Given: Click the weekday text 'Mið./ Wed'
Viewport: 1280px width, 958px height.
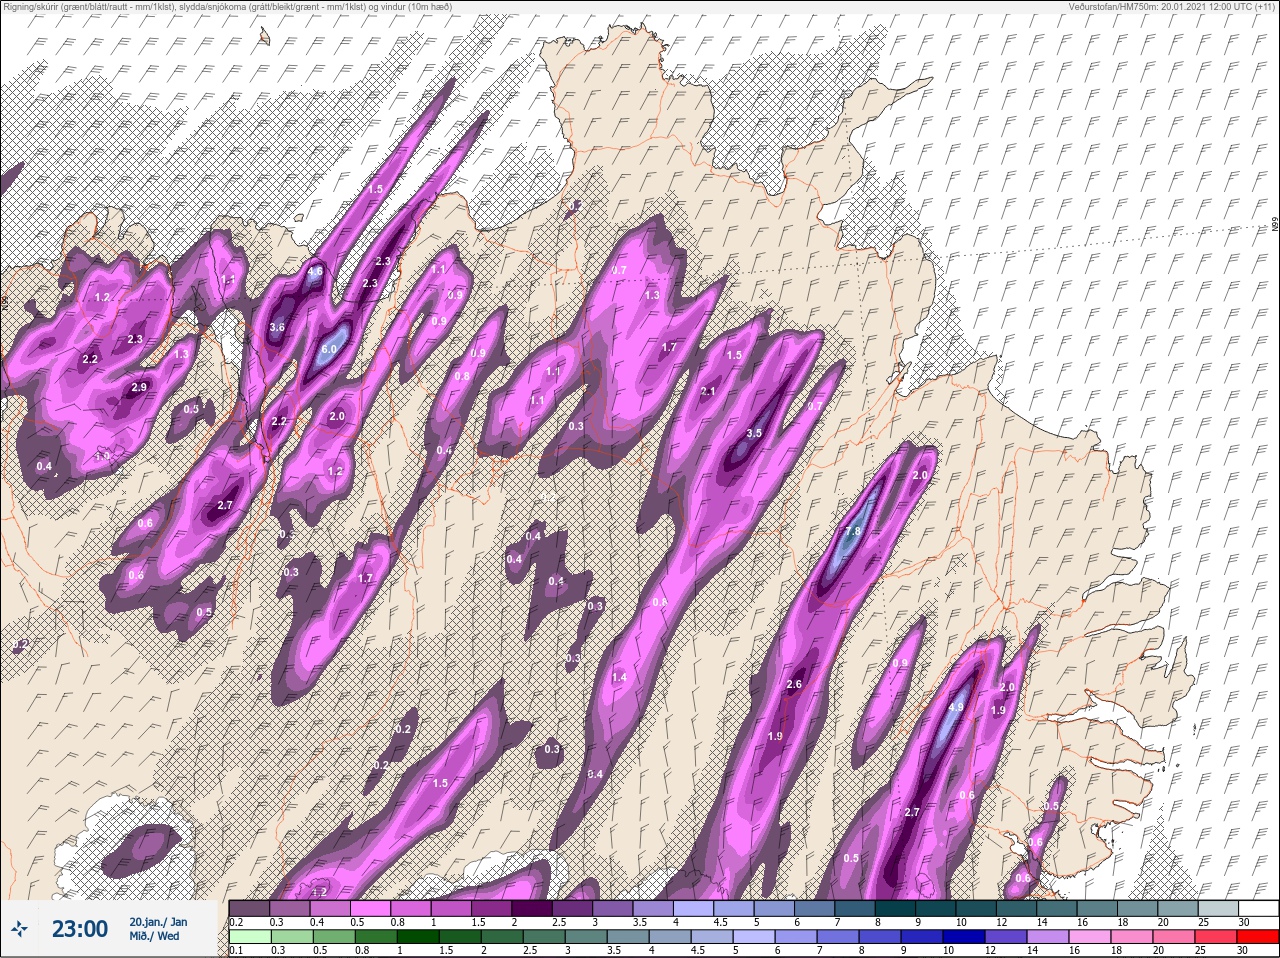Looking at the screenshot, I should coord(155,936).
